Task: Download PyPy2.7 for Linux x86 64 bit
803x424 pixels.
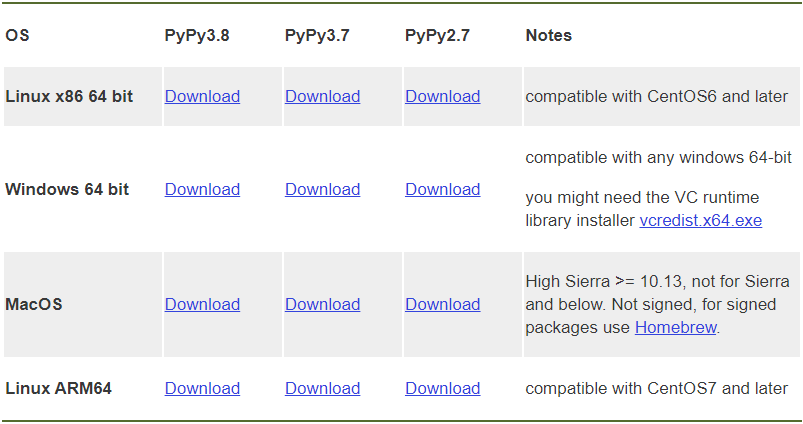Action: (442, 96)
